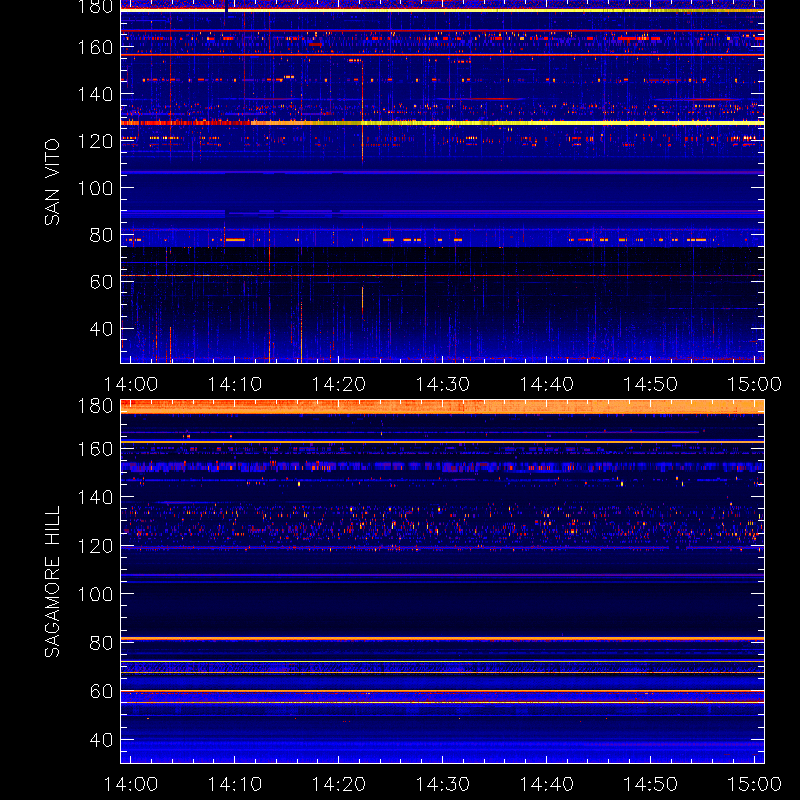Image resolution: width=800 pixels, height=800 pixels.
Task: Click the 15:00 label under San Vito plot
Action: [754, 384]
